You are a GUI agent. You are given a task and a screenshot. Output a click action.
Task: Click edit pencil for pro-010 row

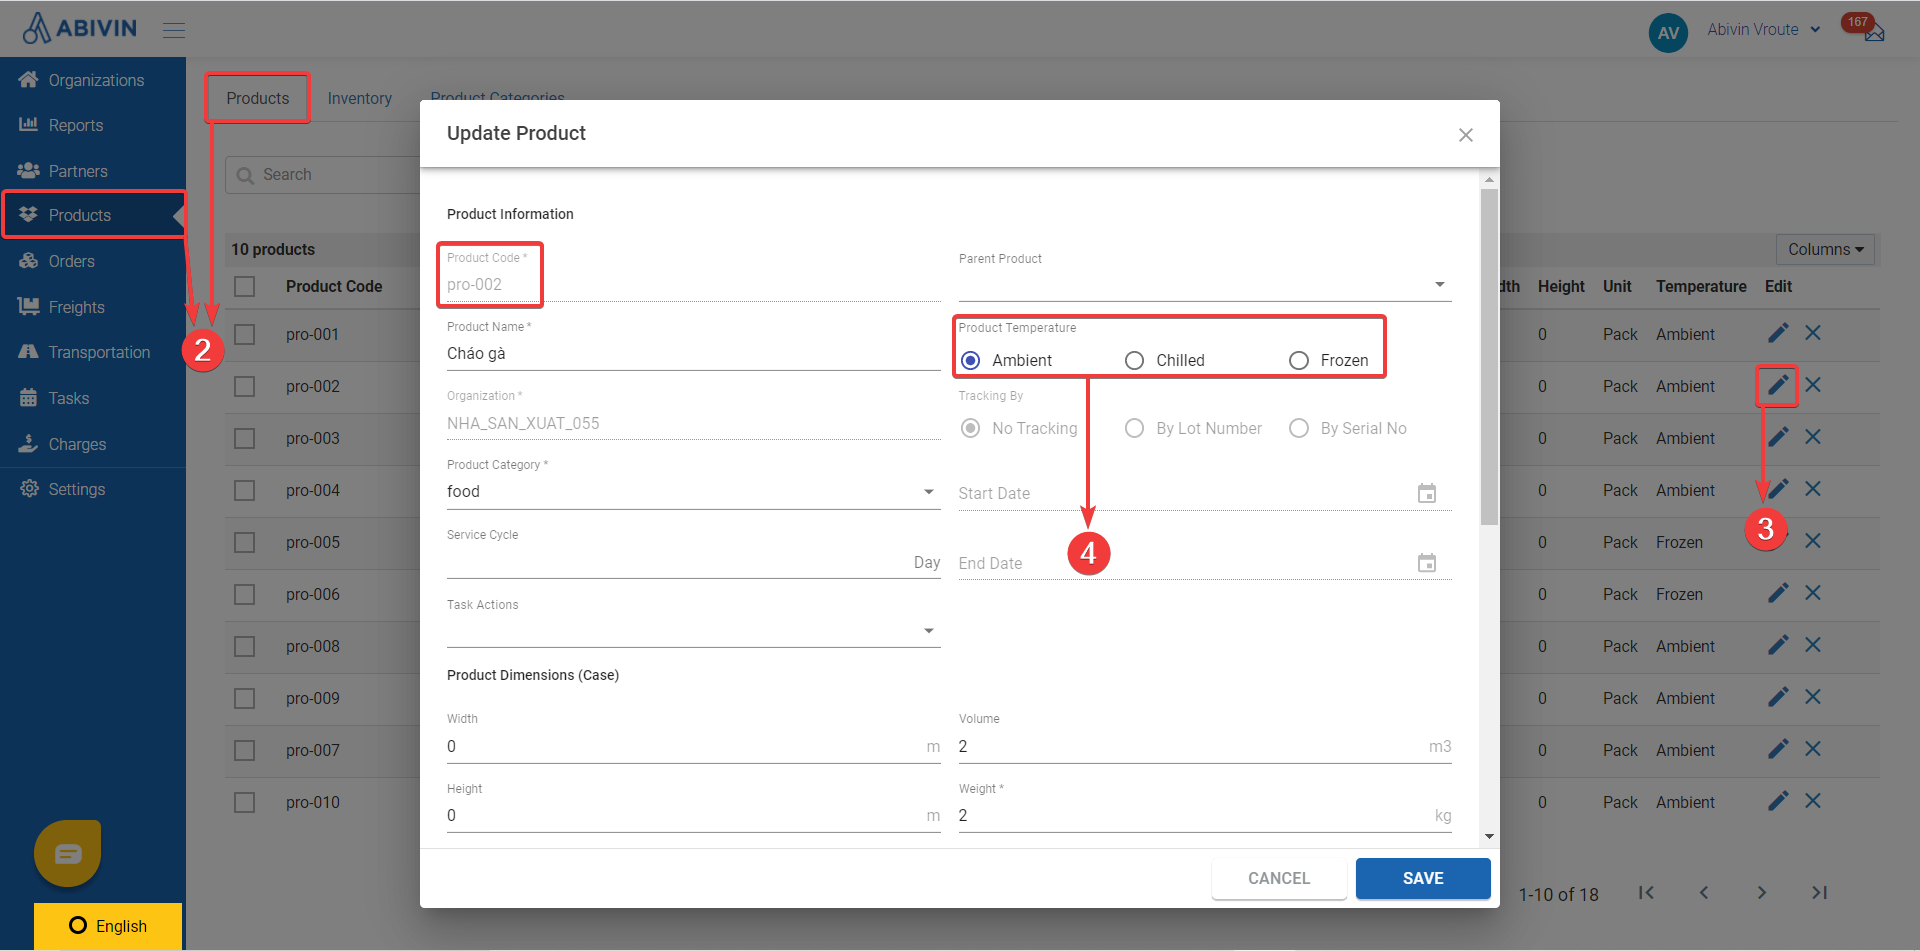(x=1778, y=801)
